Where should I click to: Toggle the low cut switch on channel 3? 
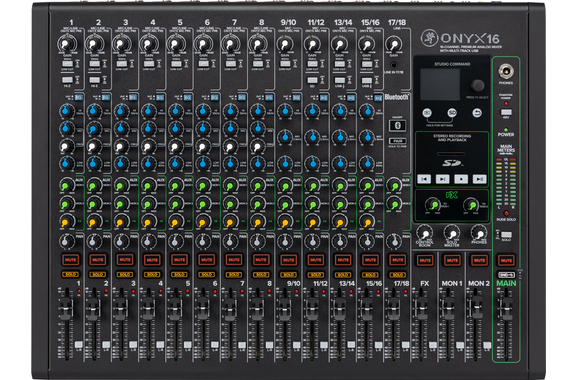pyautogui.click(x=122, y=64)
